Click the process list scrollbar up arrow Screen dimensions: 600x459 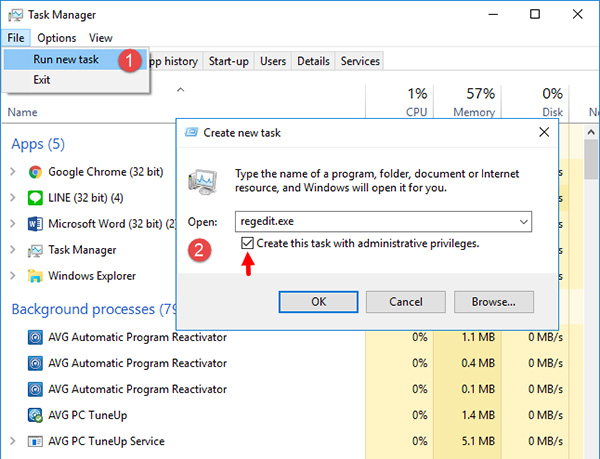point(591,132)
